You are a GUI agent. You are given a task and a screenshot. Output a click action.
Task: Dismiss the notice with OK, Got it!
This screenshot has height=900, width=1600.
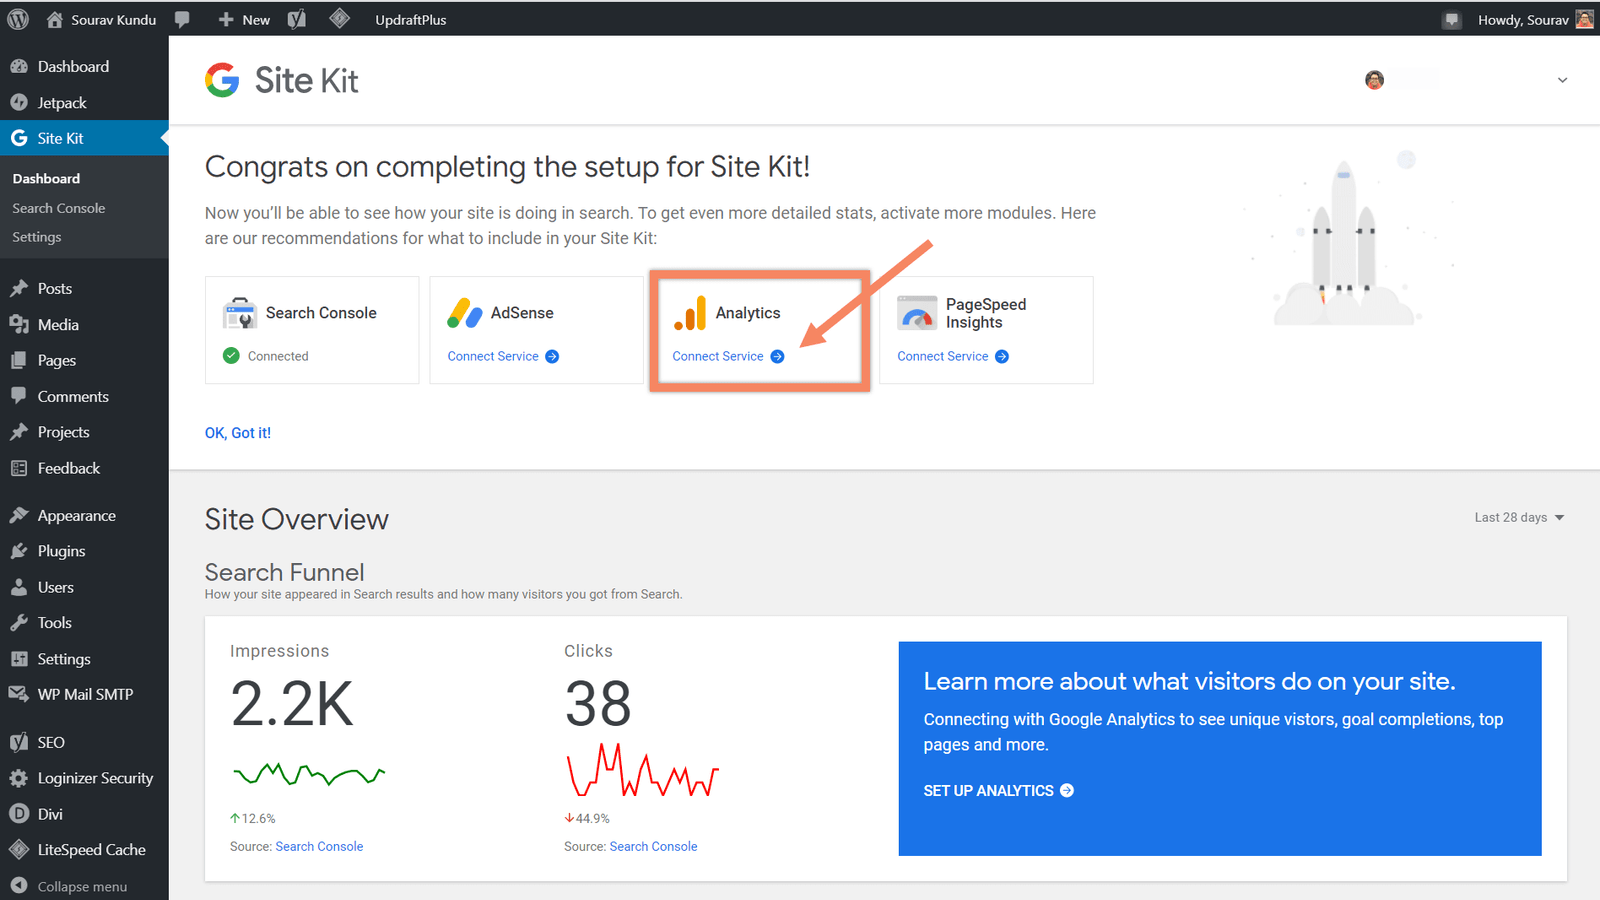237,432
